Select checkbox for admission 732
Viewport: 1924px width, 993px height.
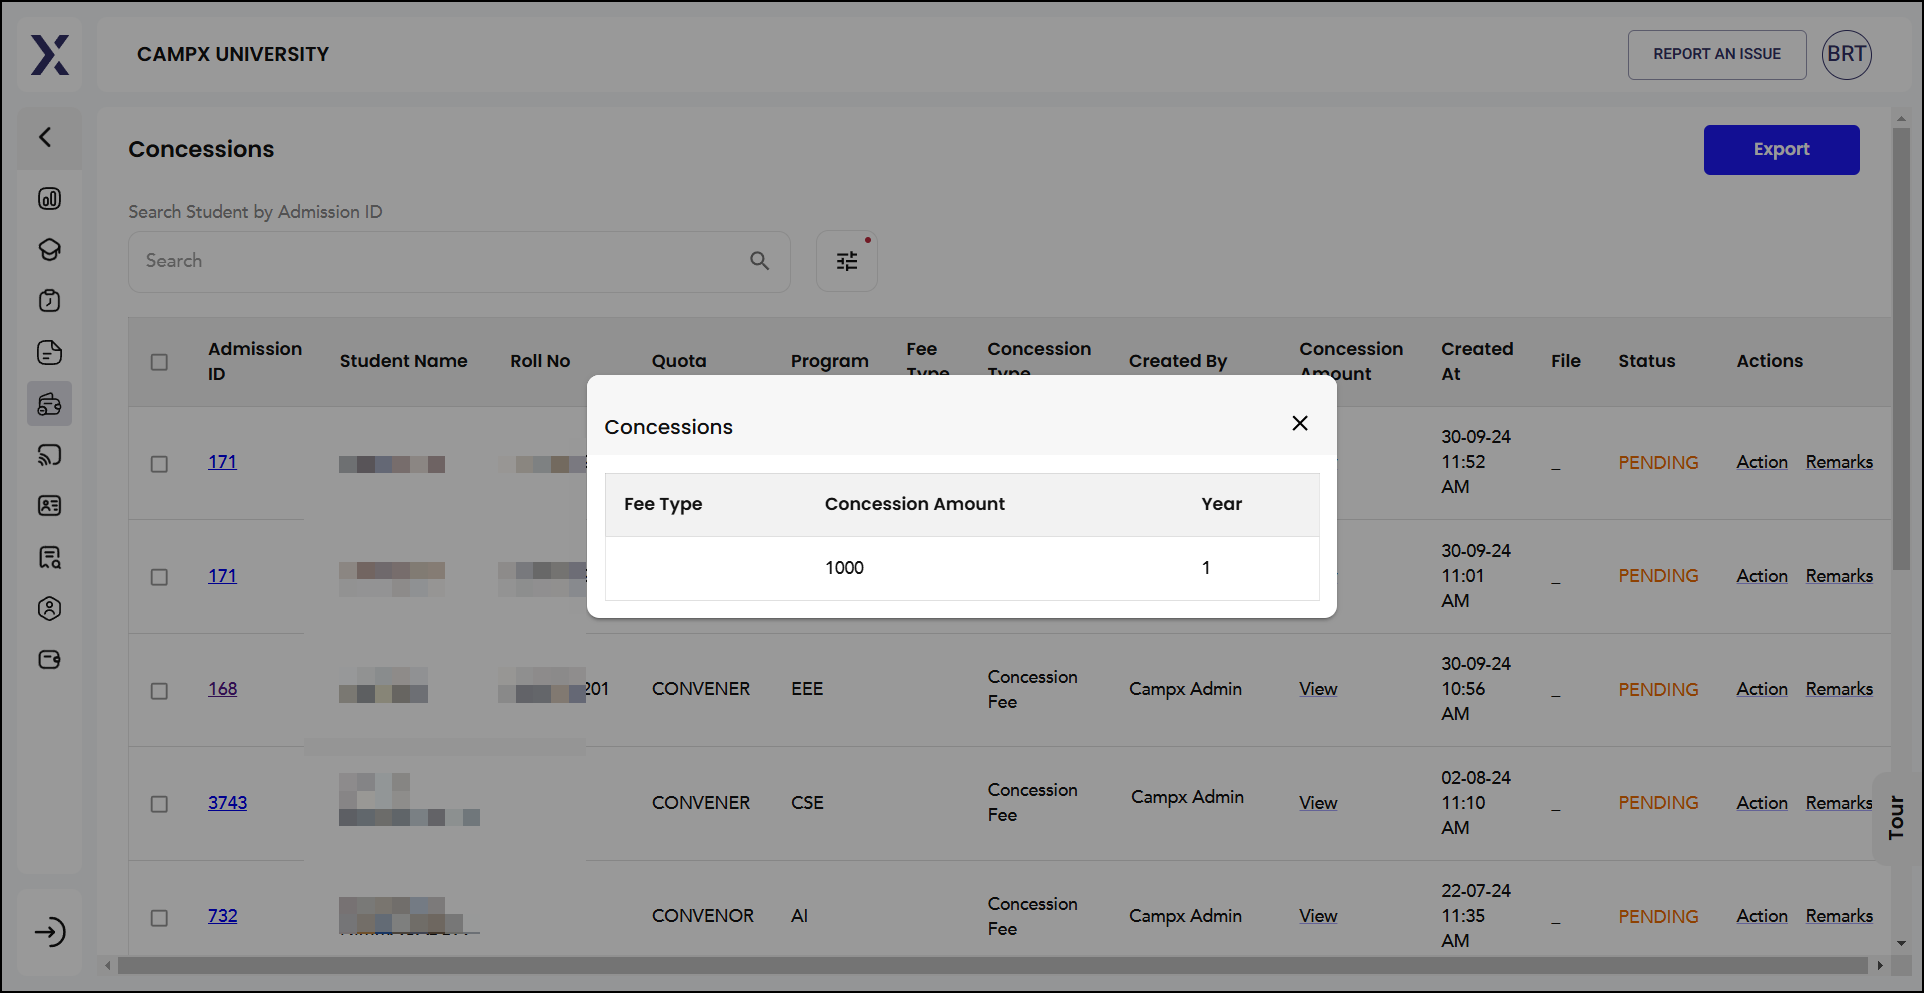(x=159, y=918)
